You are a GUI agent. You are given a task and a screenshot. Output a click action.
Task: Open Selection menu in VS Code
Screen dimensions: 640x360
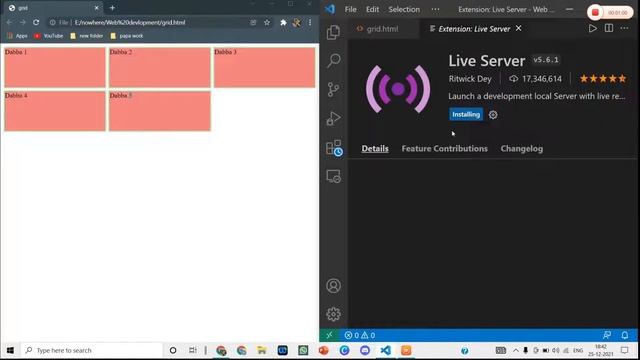tap(404, 9)
